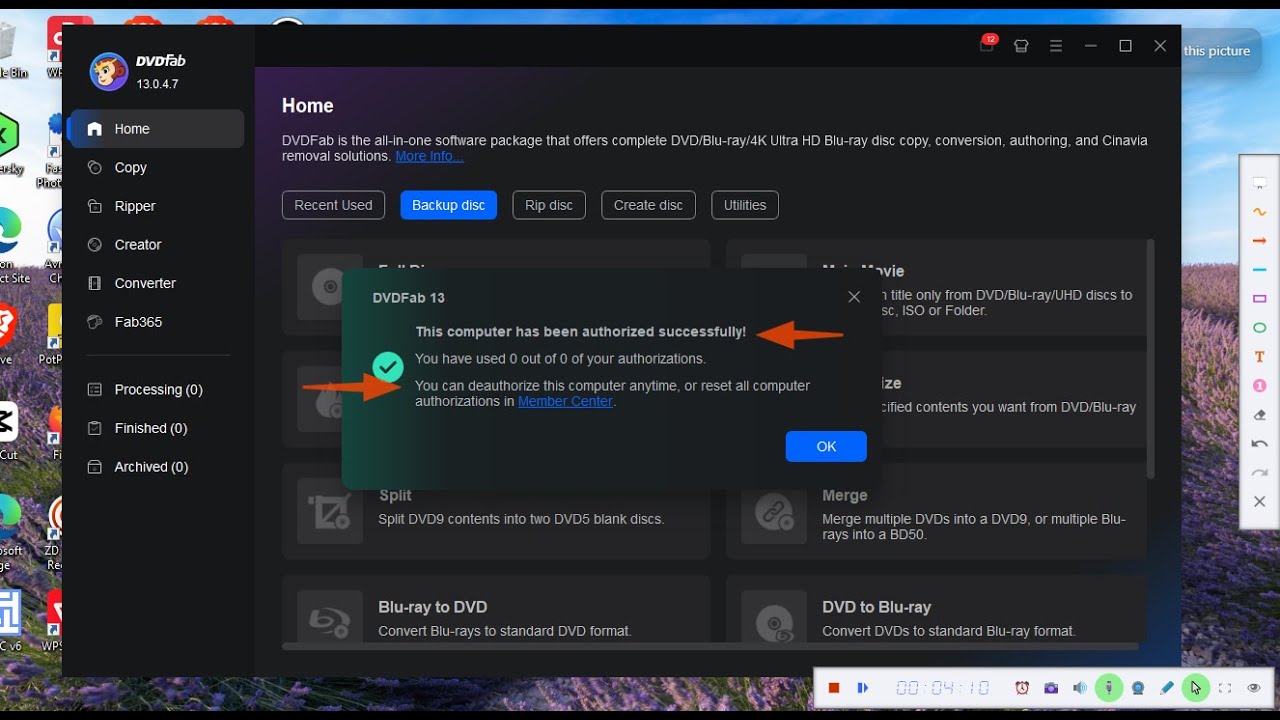Switch to the Utilities tab

pos(745,205)
